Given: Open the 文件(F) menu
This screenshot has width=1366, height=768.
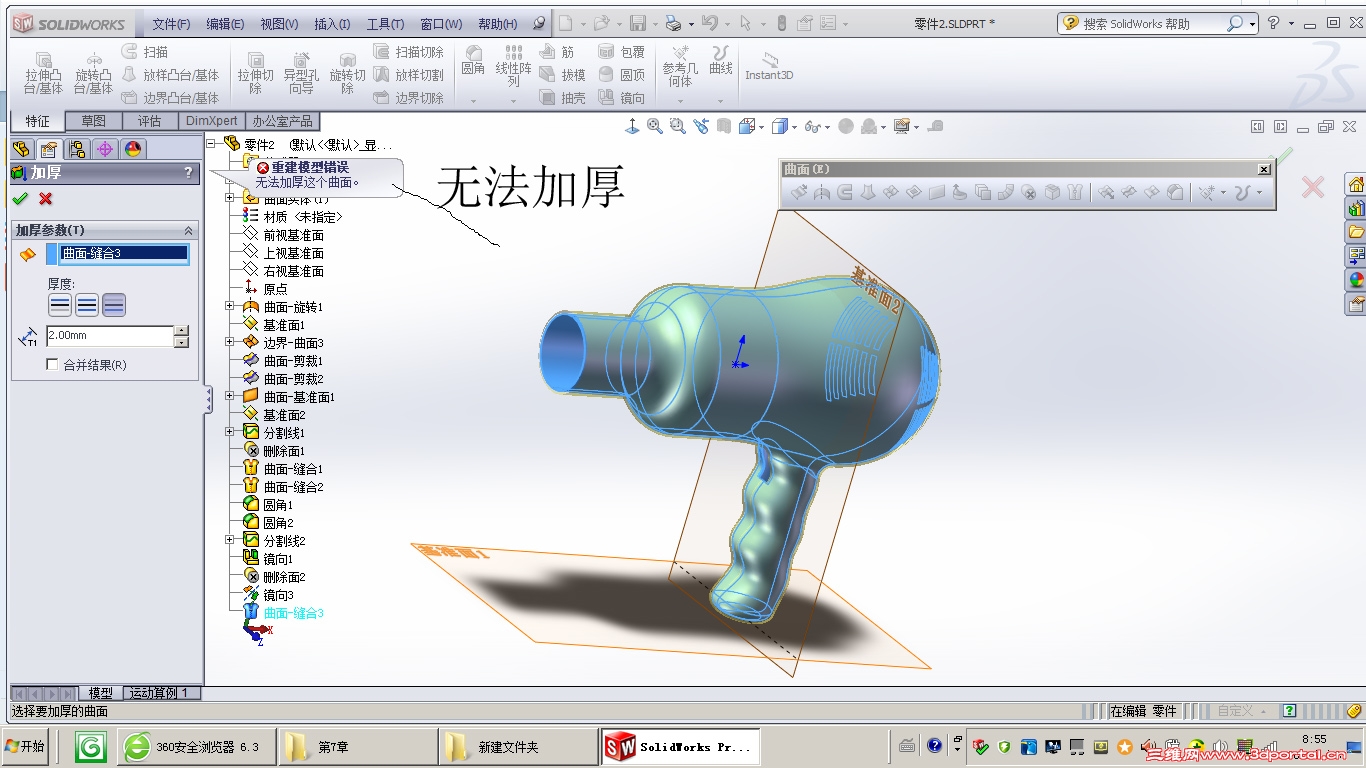Looking at the screenshot, I should [171, 24].
